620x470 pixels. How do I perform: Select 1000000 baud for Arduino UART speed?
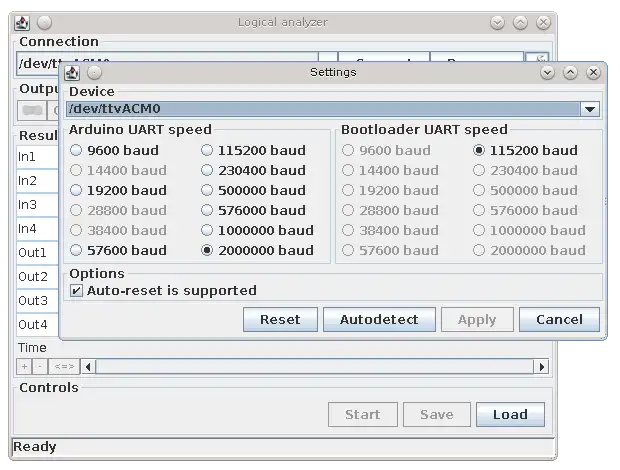(257, 230)
